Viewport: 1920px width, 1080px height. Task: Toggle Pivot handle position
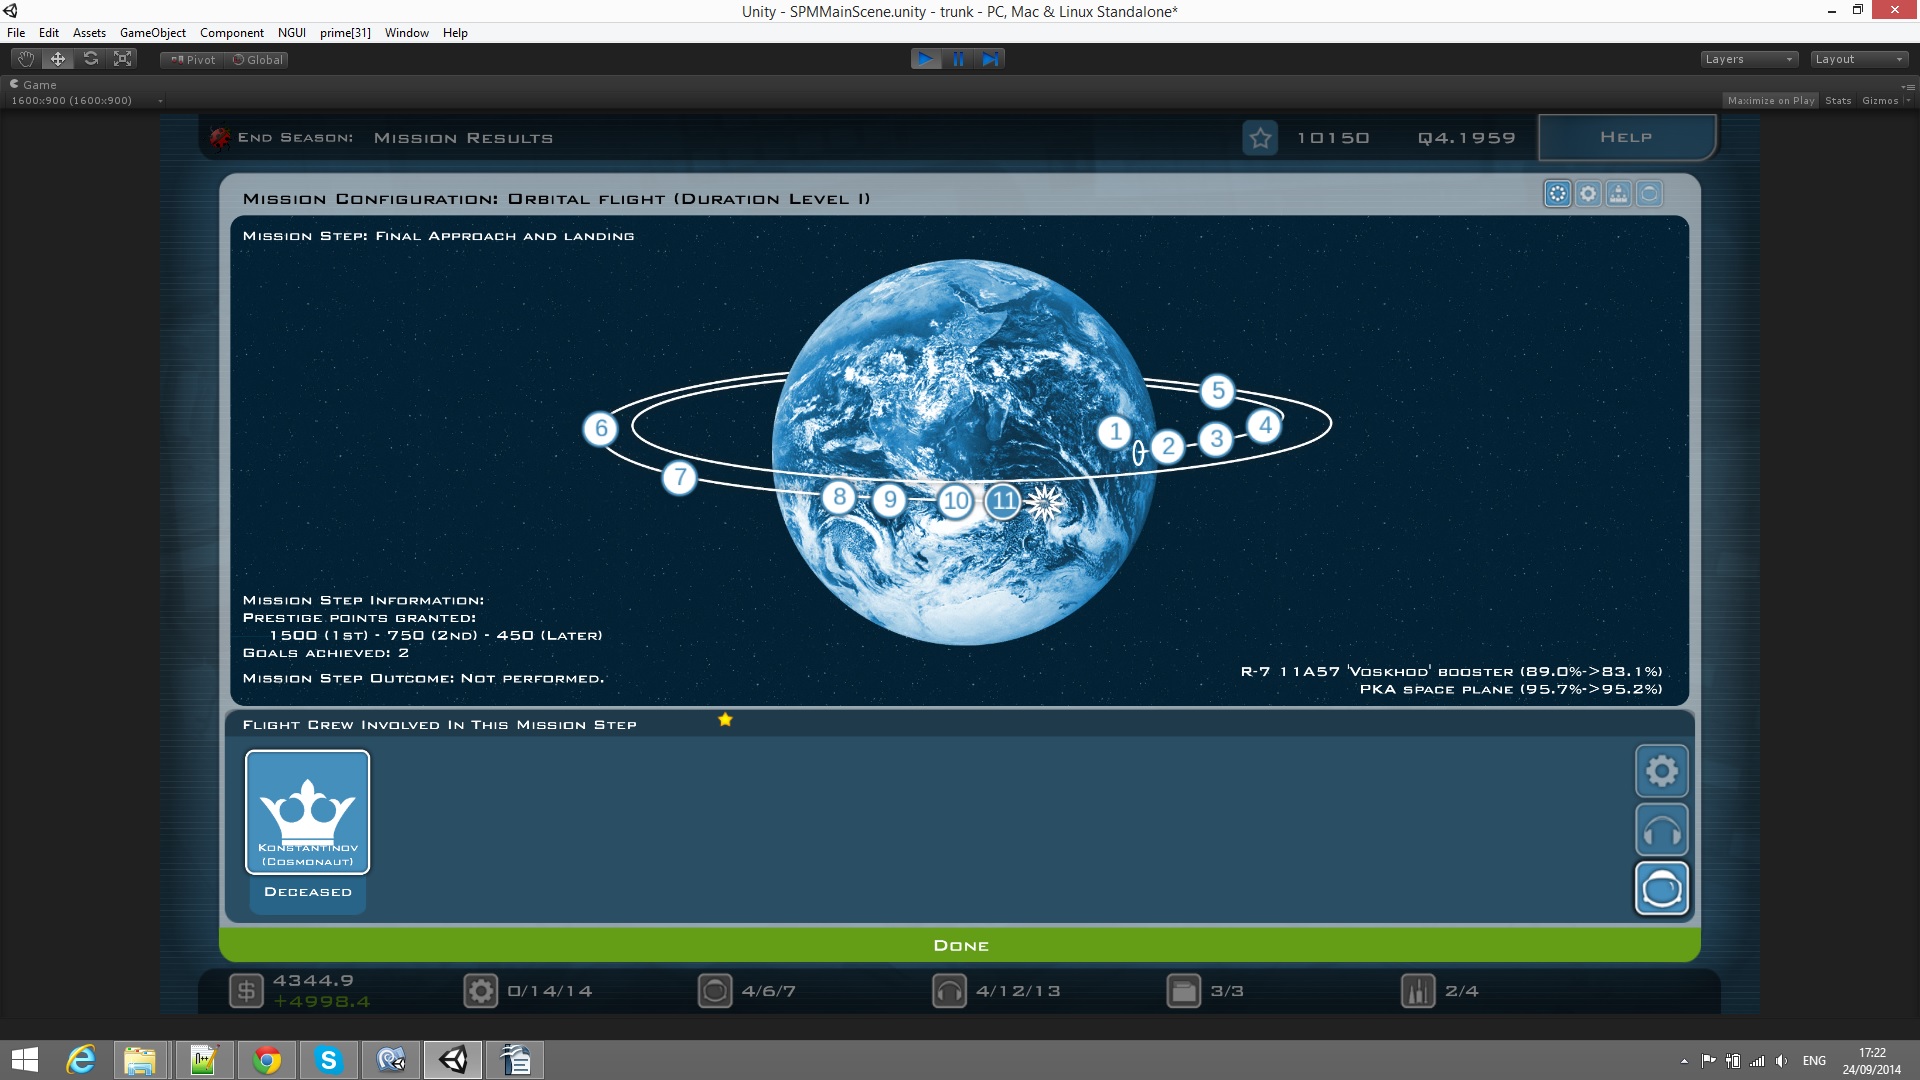193,59
